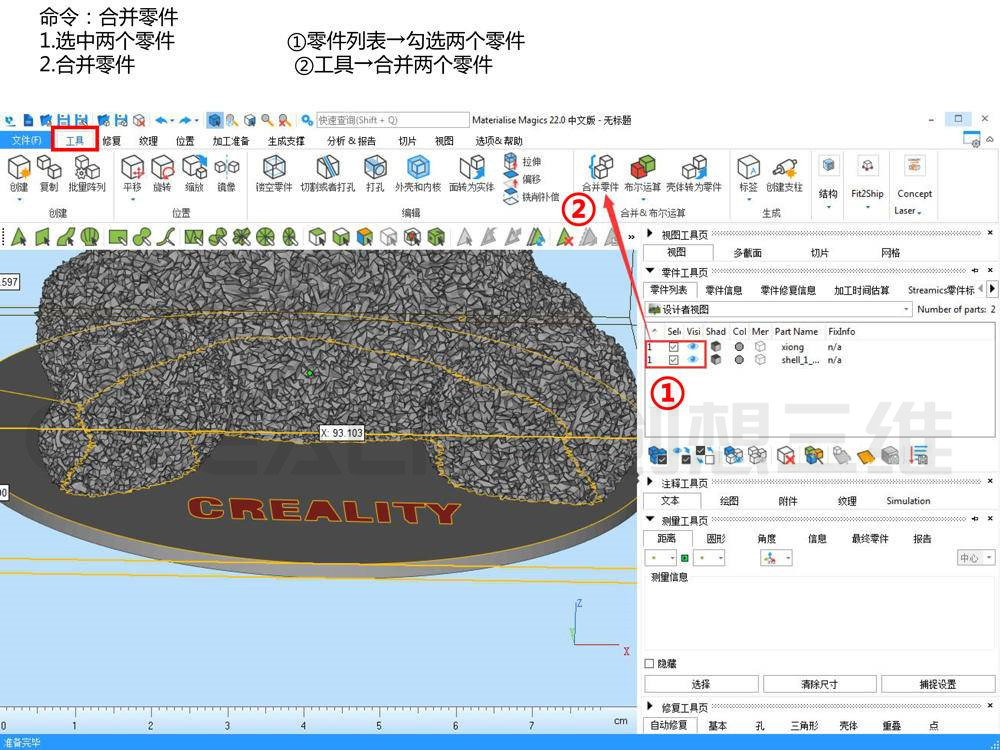
Task: Click the 平移 (Translate) icon
Action: (132, 167)
